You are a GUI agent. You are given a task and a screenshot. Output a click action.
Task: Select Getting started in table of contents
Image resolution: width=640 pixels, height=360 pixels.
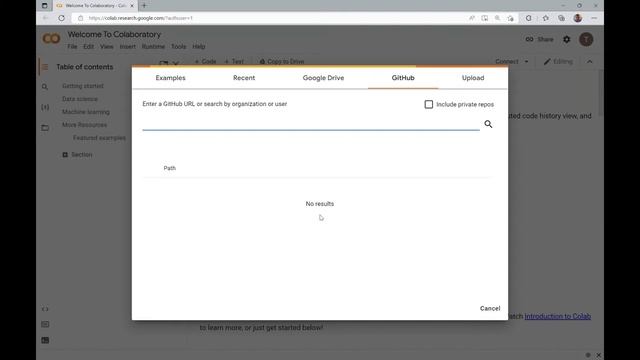point(83,86)
